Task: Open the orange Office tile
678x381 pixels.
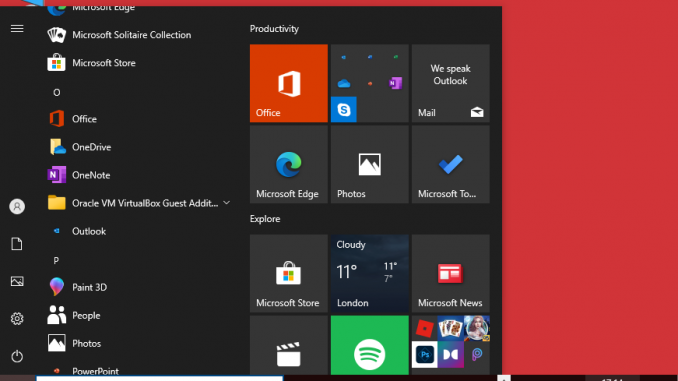Action: (x=288, y=83)
